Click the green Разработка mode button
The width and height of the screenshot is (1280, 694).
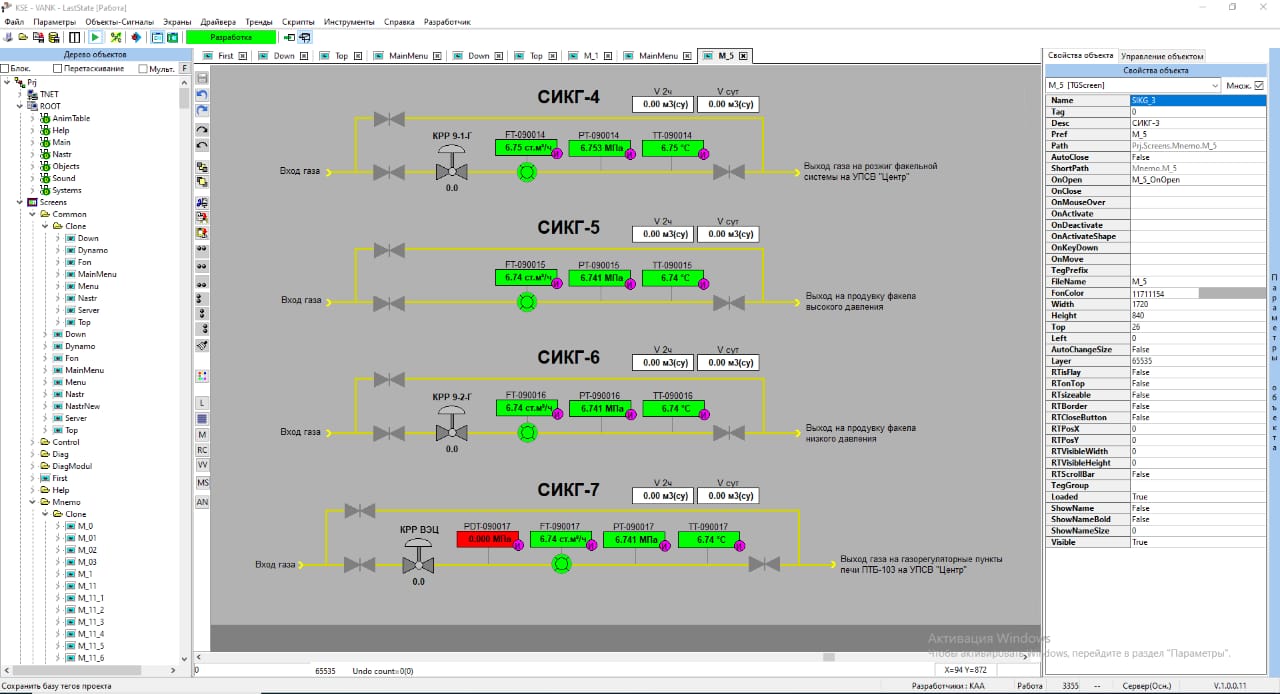click(230, 37)
